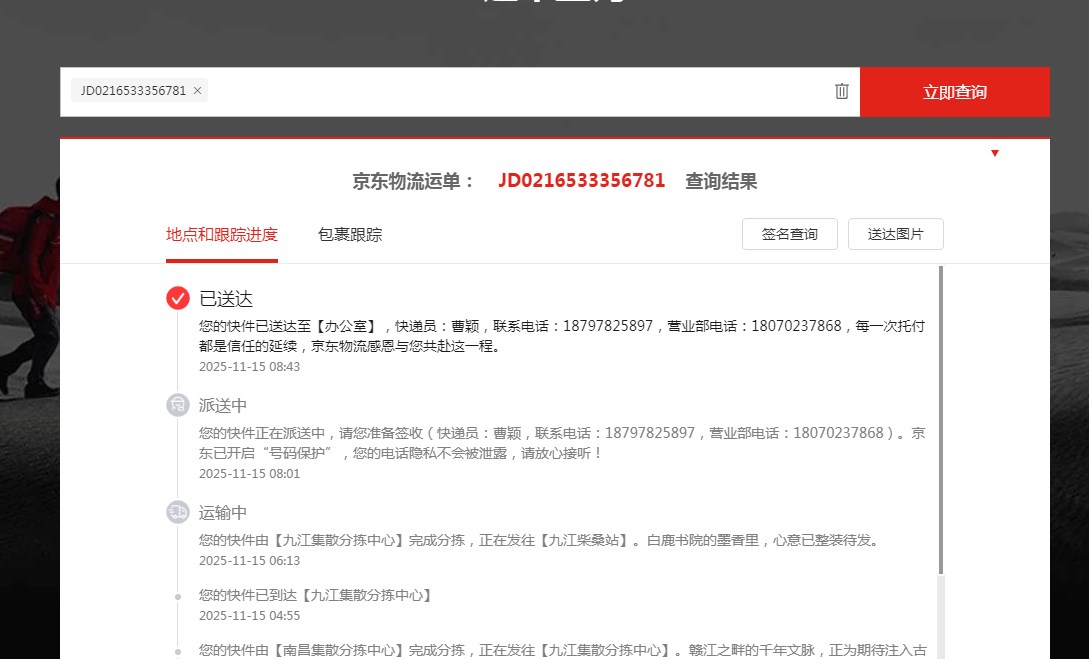Click the JD0216533356781 tag in the search box

[x=133, y=91]
